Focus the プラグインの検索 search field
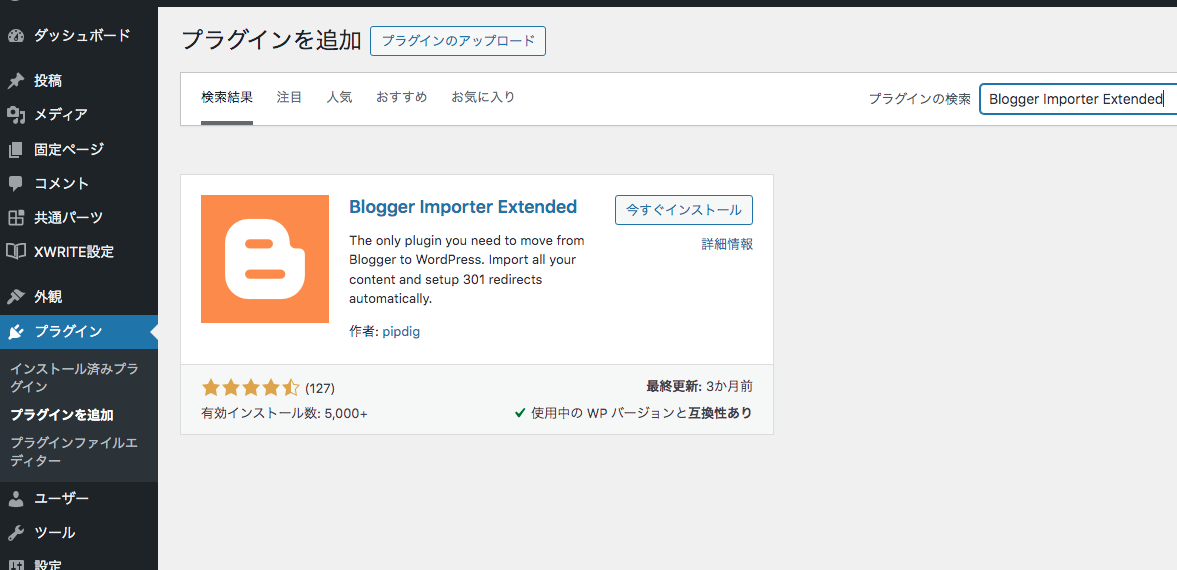 click(1078, 98)
